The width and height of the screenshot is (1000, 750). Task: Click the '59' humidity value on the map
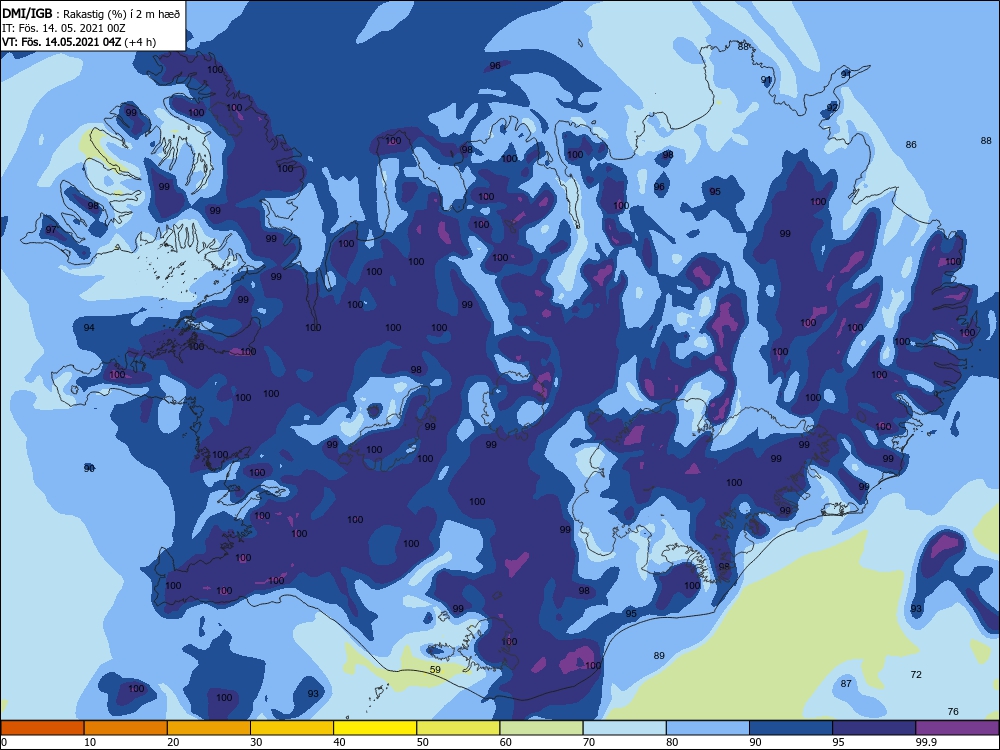pos(435,669)
